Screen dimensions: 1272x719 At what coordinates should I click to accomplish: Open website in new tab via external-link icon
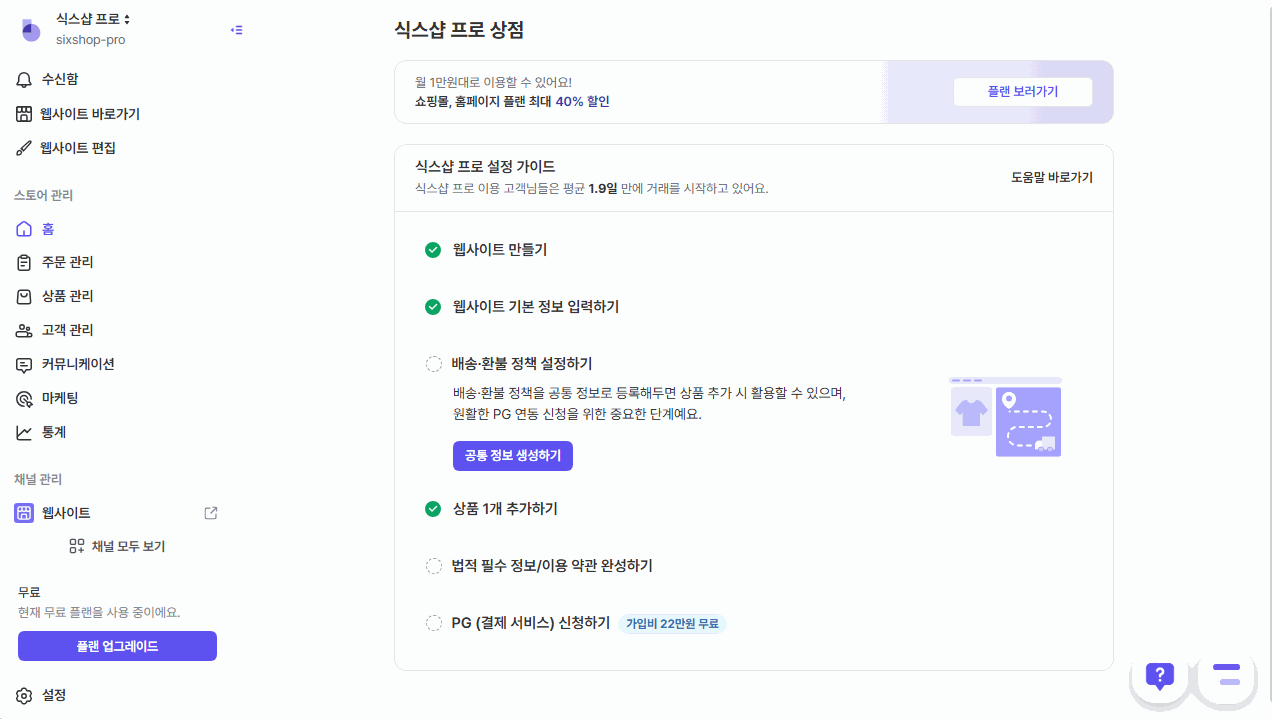[211, 513]
